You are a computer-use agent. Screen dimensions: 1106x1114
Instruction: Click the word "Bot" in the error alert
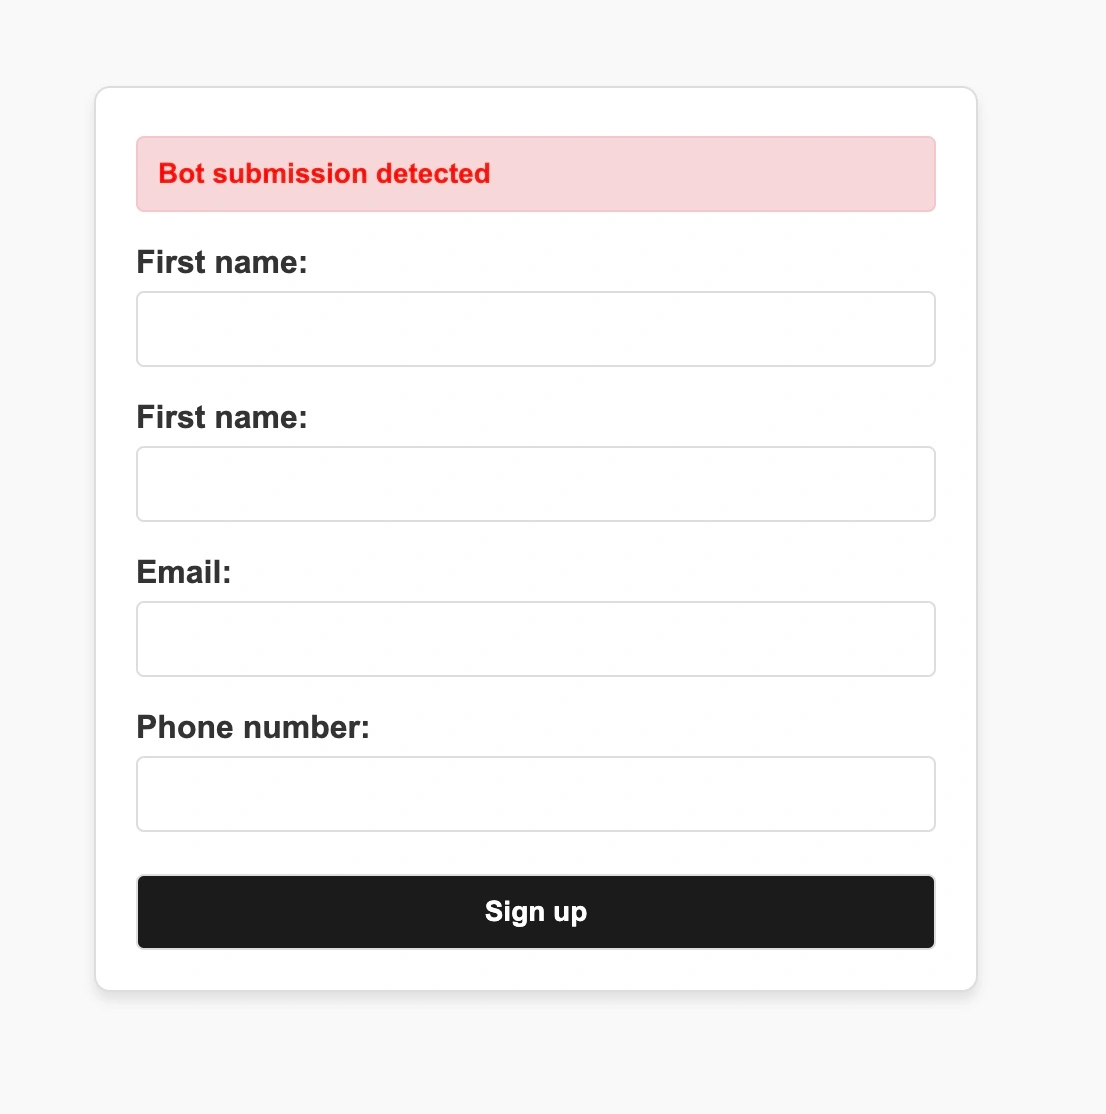(182, 174)
